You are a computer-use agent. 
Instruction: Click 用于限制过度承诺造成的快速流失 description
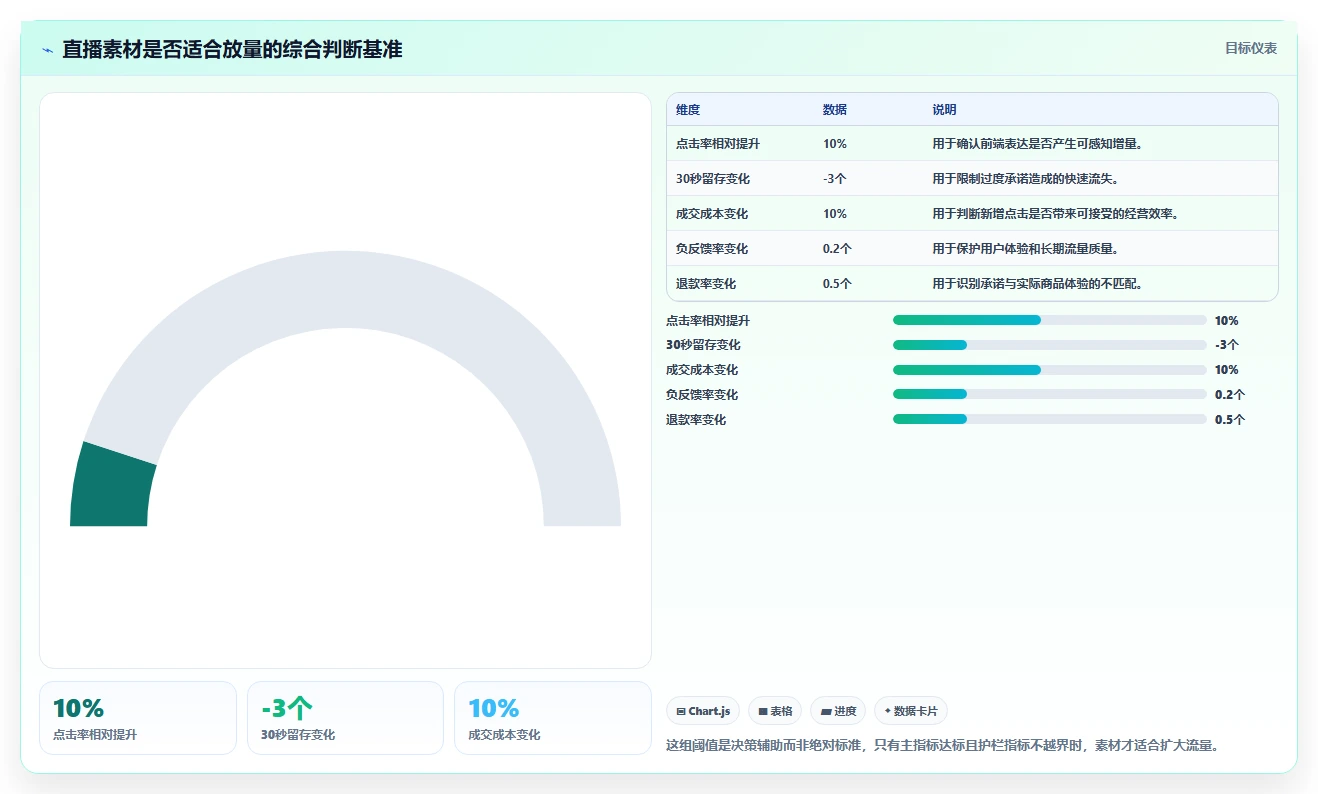coord(1026,179)
